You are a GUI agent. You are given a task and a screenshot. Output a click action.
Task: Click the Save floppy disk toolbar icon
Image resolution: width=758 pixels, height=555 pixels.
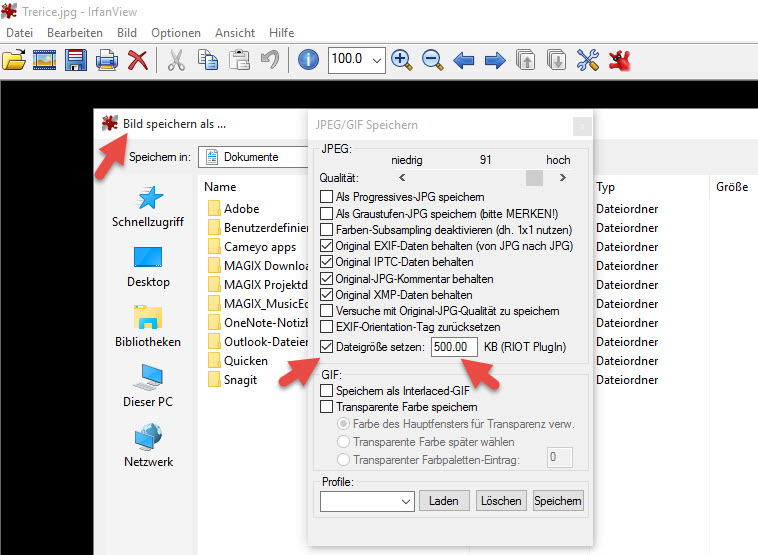pos(76,60)
